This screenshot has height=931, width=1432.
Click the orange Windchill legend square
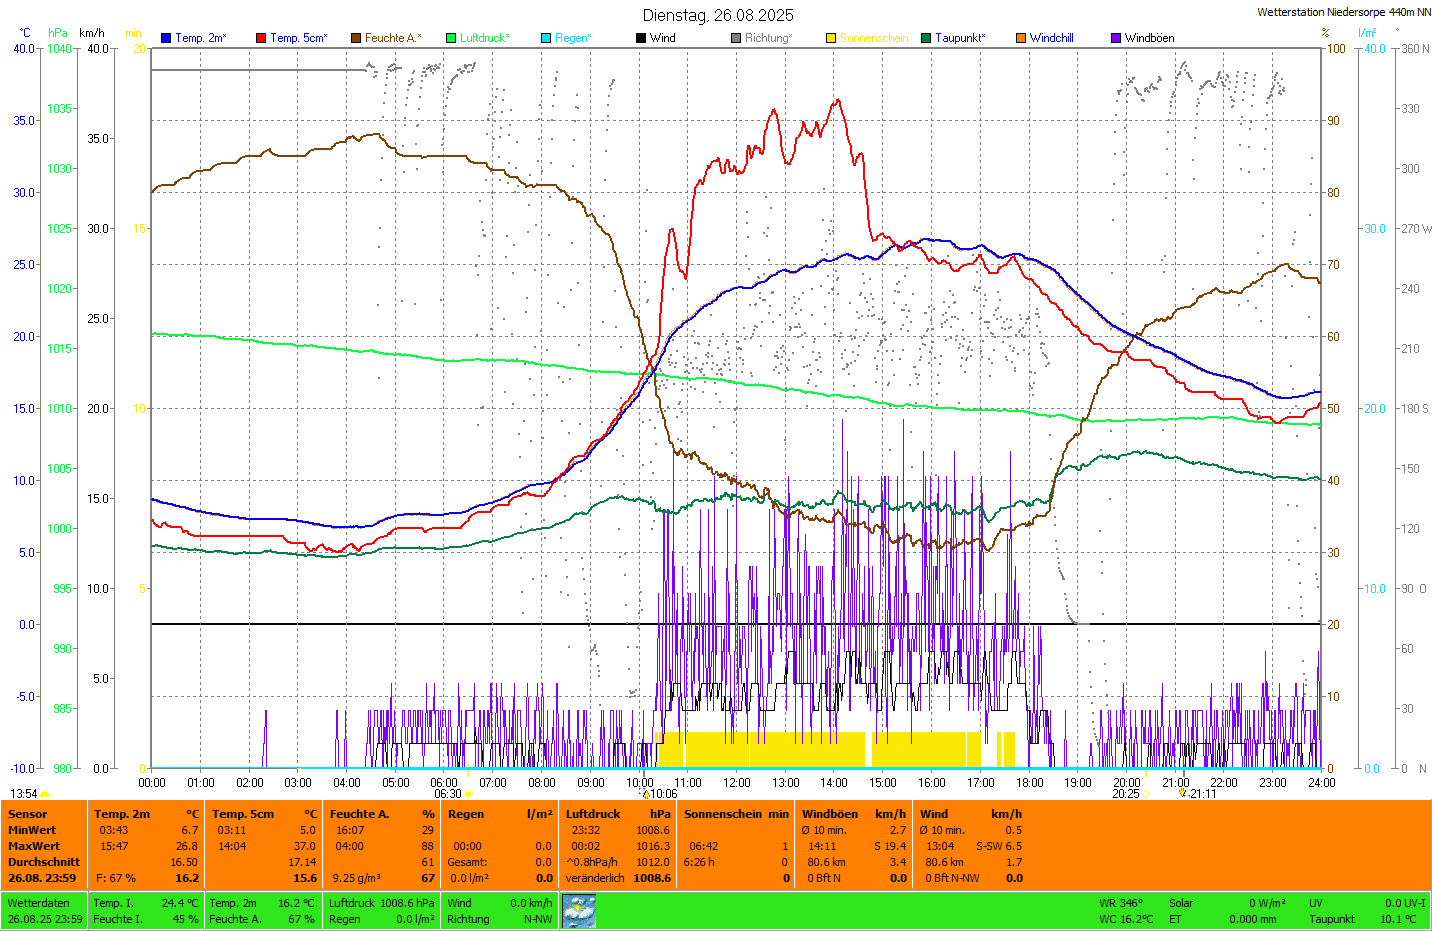[1021, 38]
